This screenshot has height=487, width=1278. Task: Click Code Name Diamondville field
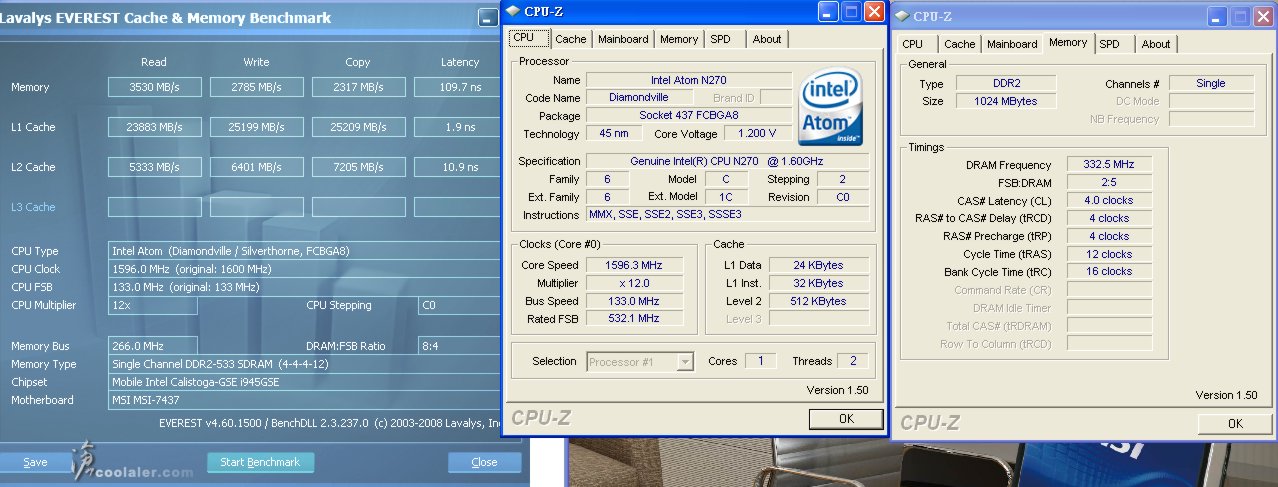pyautogui.click(x=639, y=97)
